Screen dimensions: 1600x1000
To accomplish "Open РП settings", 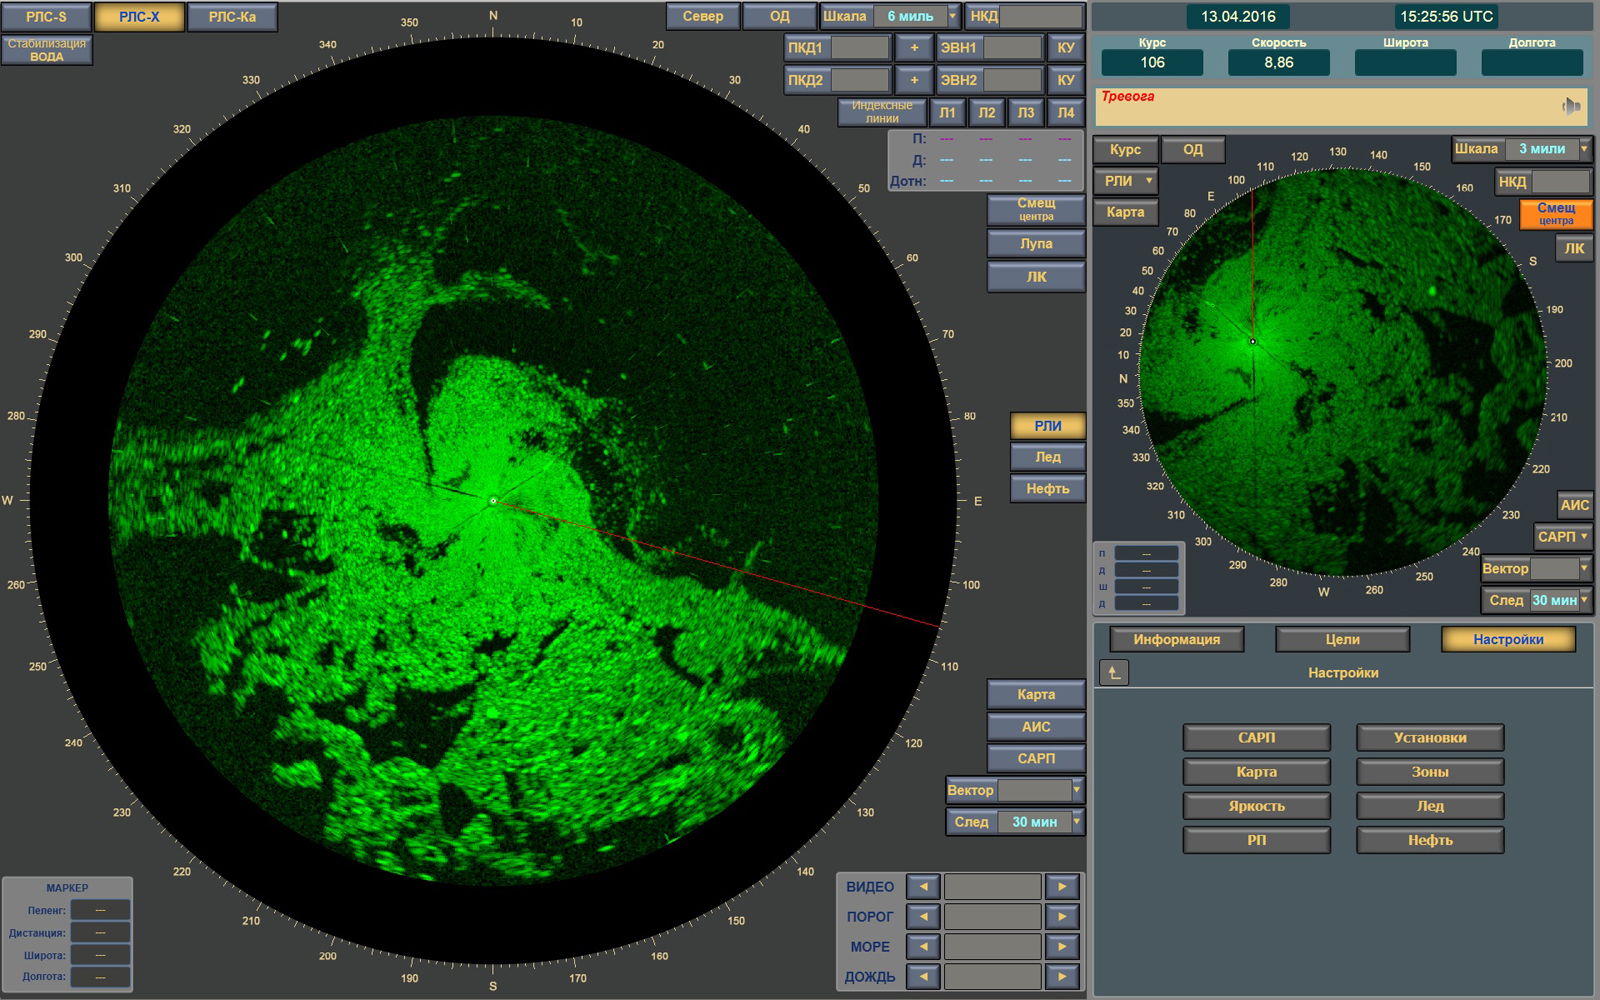I will point(1256,840).
